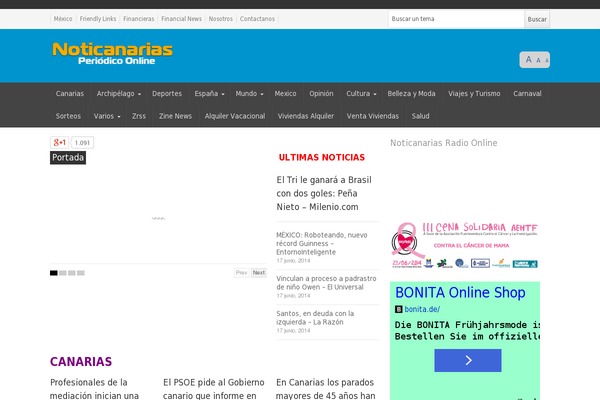600x400 pixels.
Task: Go to first slider page indicator
Action: [54, 273]
